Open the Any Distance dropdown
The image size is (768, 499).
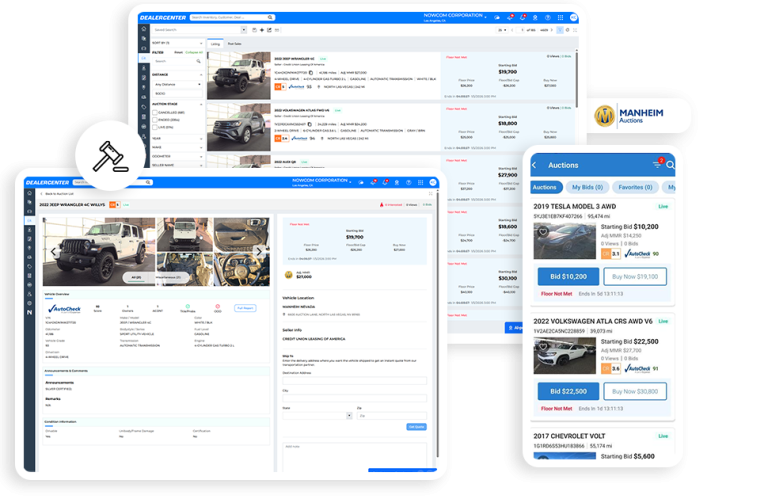coord(177,84)
